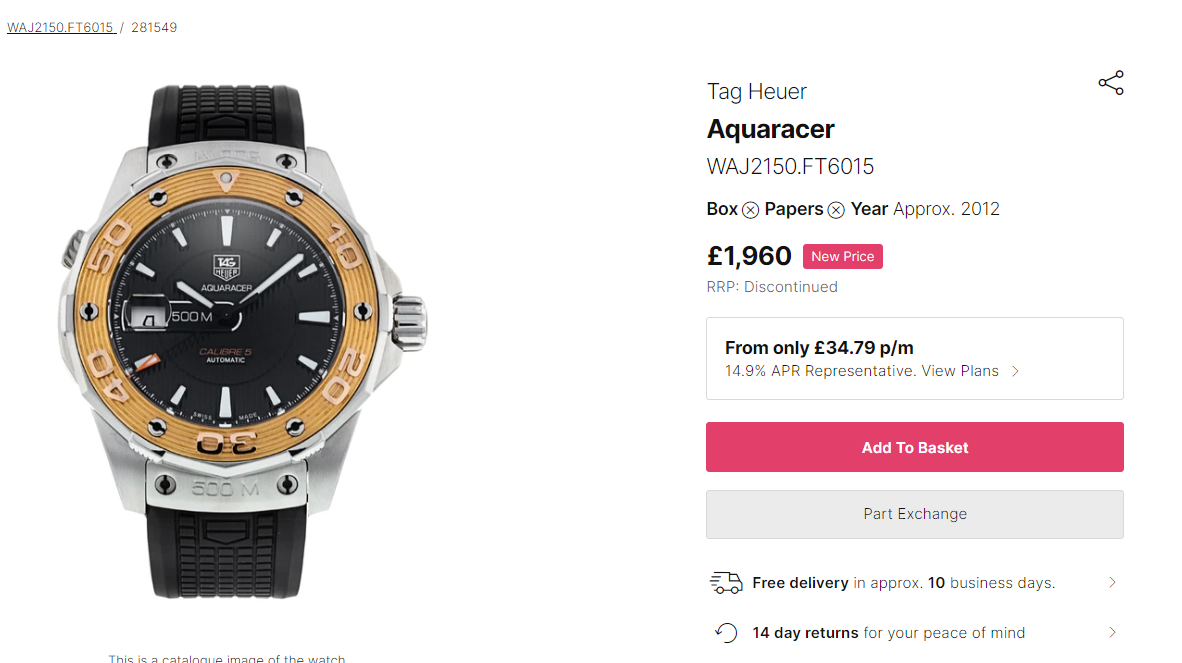Screen dimensions: 1182x663
Task: Click the delivery truck icon
Action: (x=726, y=583)
